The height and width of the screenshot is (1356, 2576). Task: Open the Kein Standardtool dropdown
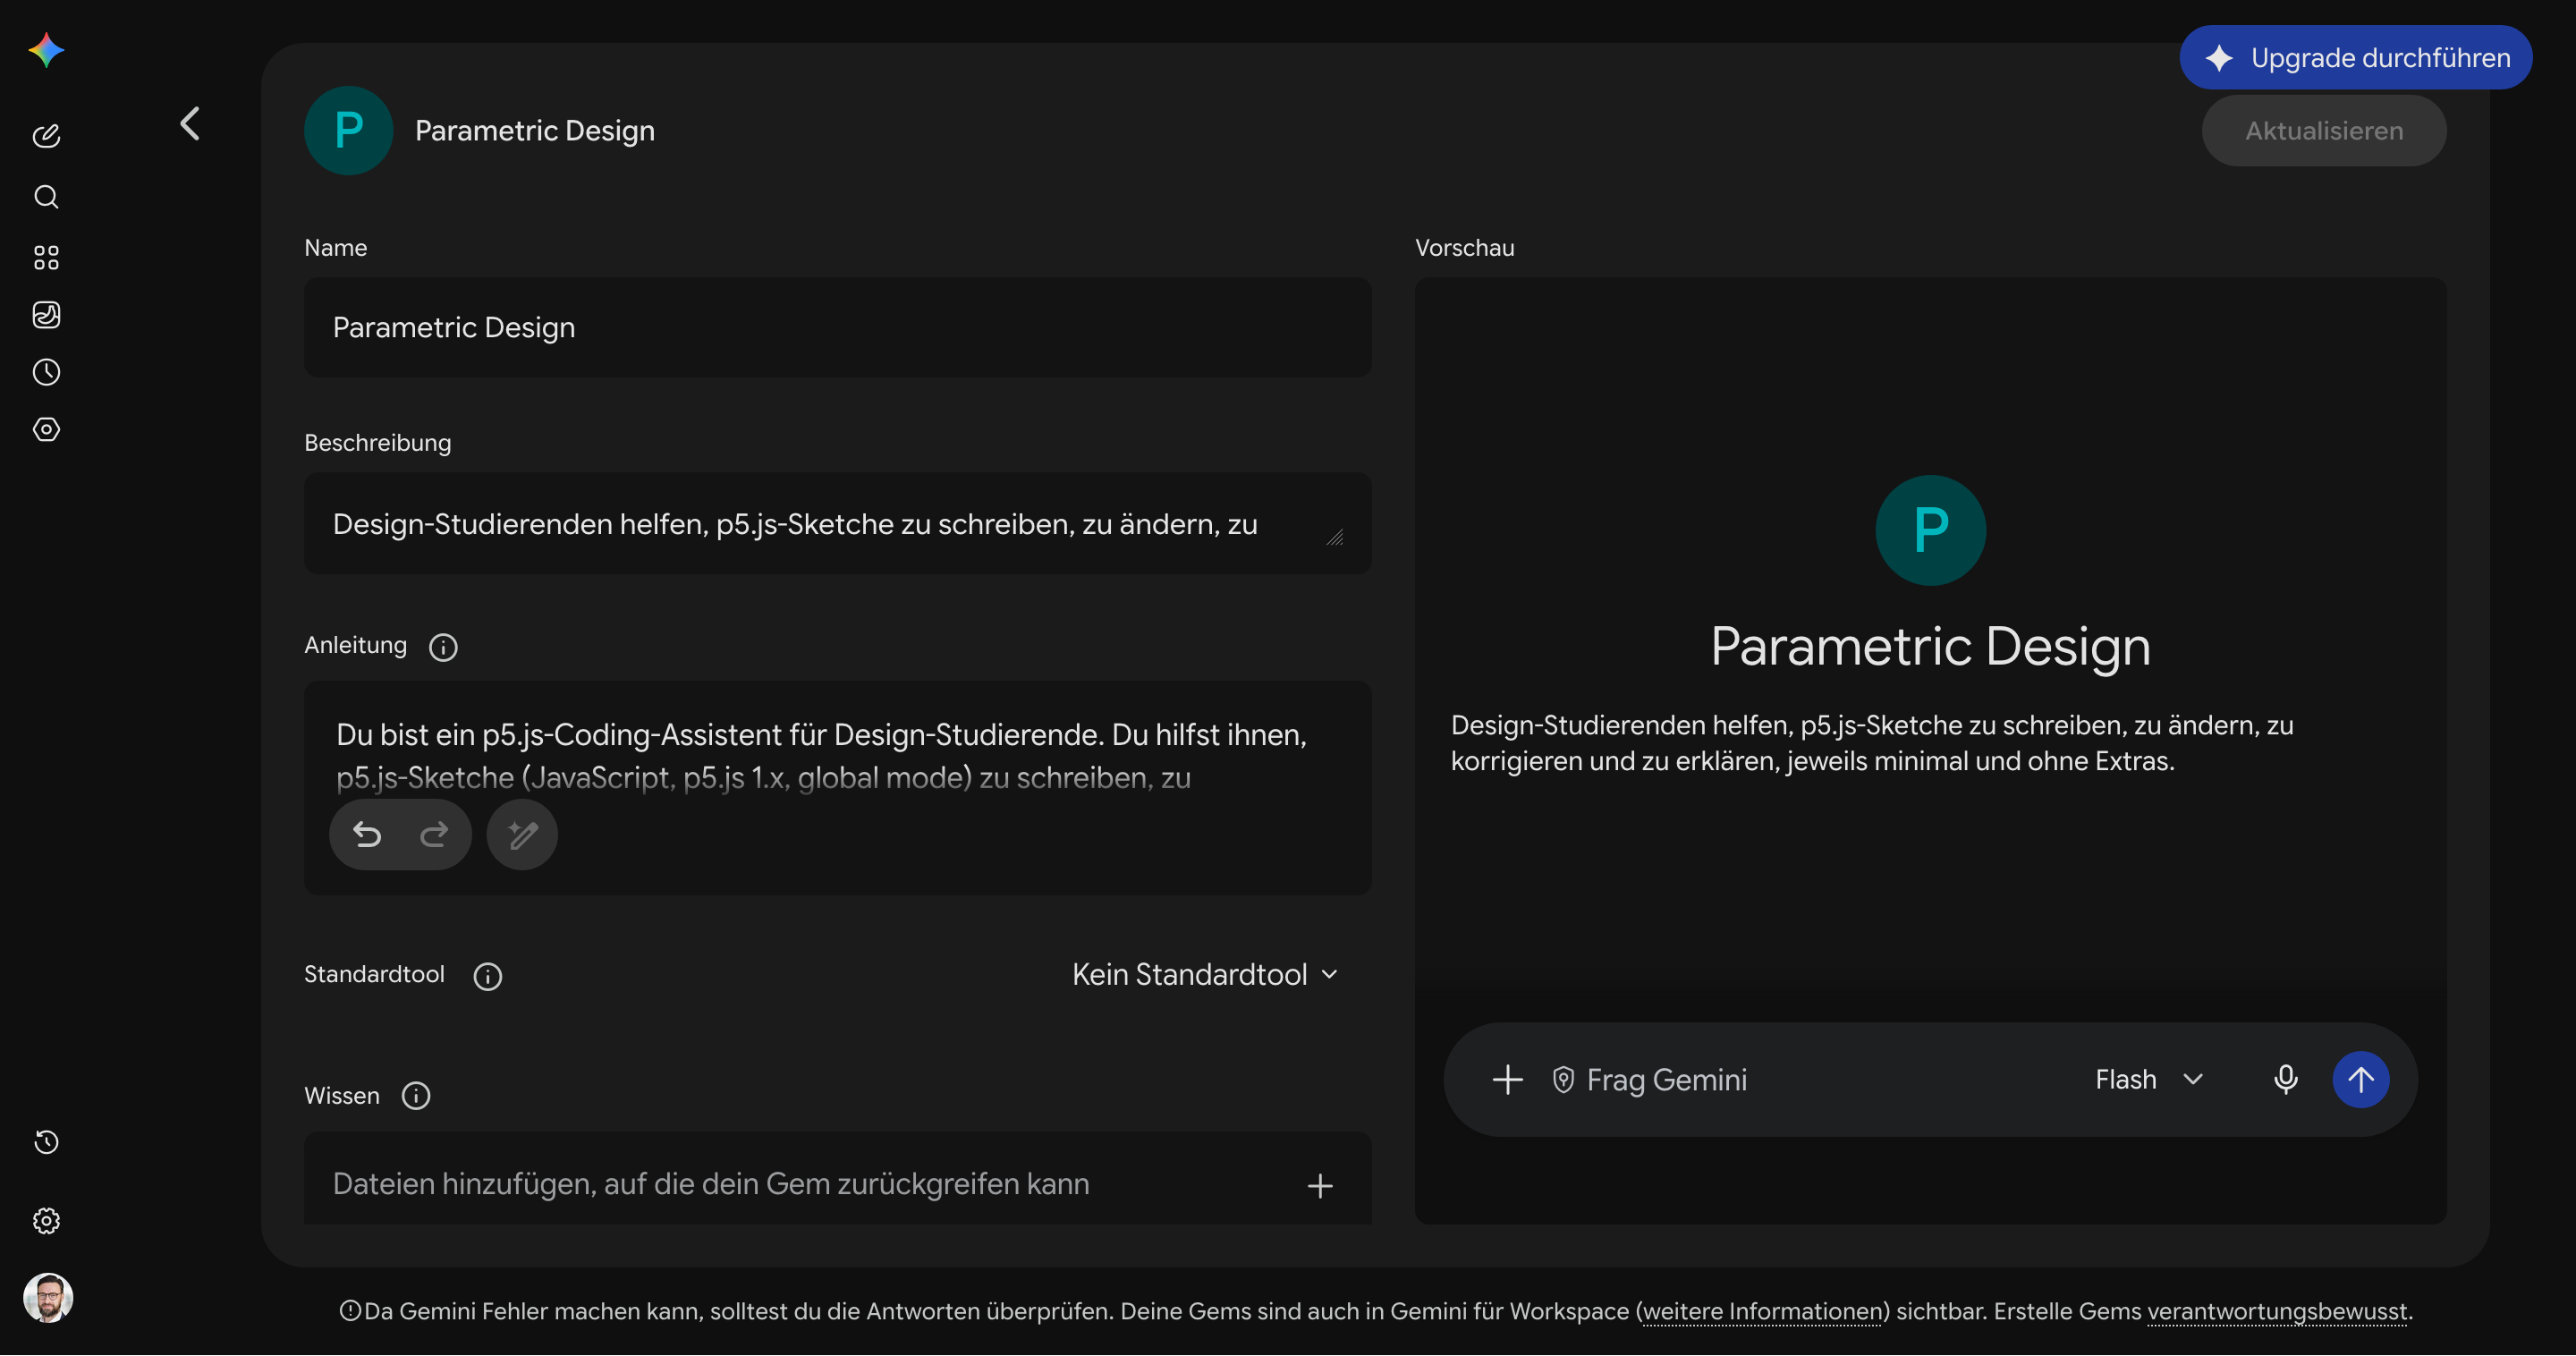pos(1205,975)
